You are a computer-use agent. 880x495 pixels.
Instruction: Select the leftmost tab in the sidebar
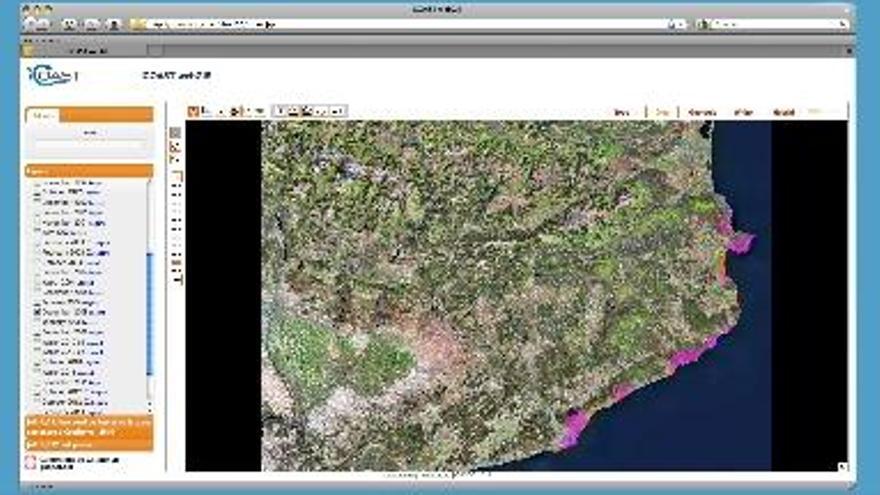pos(43,115)
